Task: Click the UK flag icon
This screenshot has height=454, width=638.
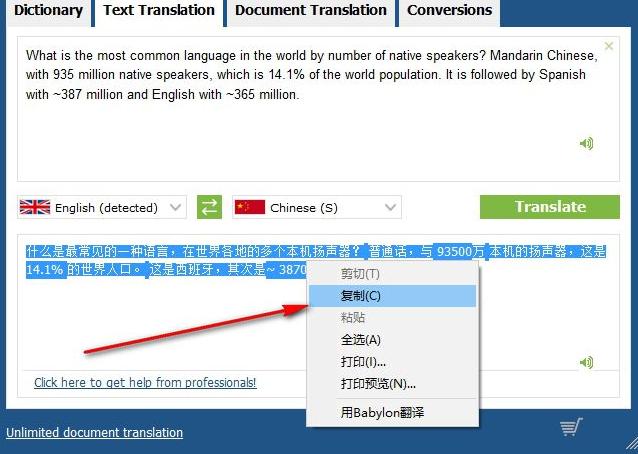Action: tap(35, 207)
